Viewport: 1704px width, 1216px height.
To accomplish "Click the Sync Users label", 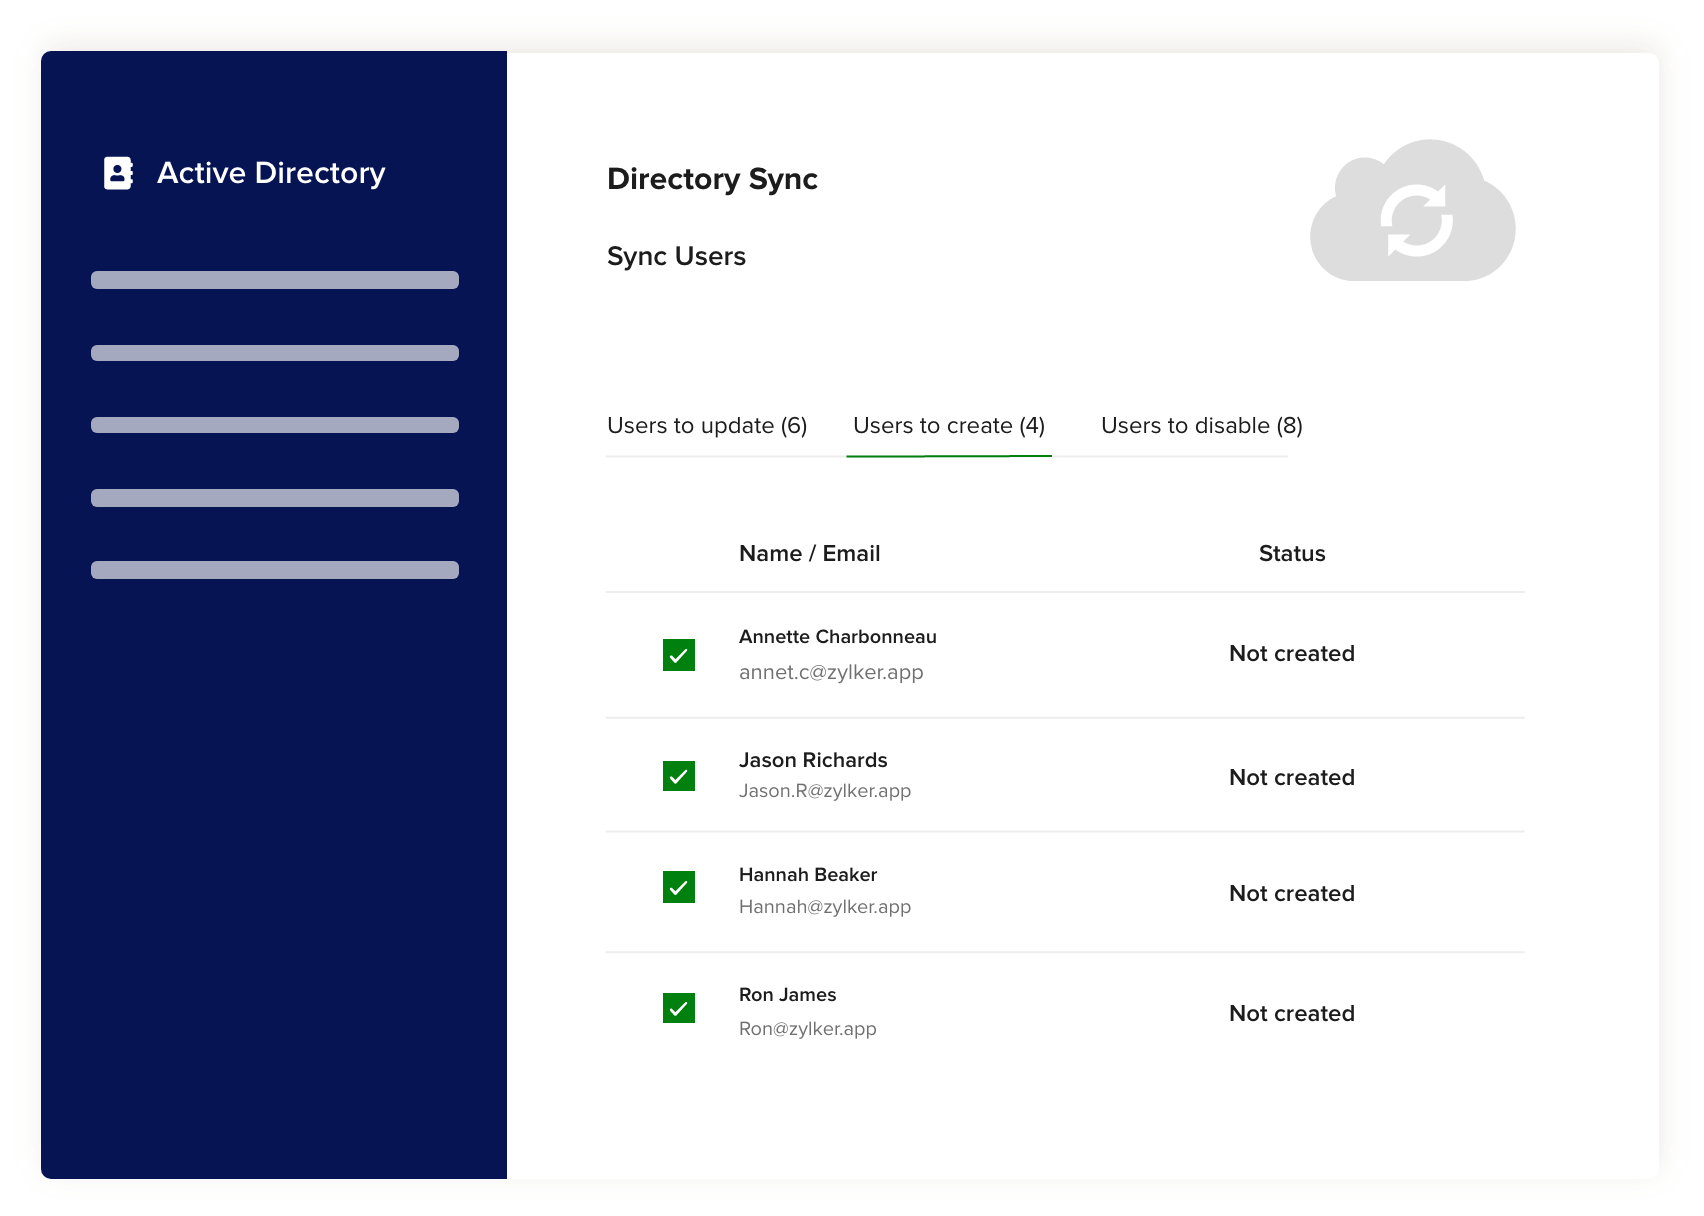I will coord(676,257).
